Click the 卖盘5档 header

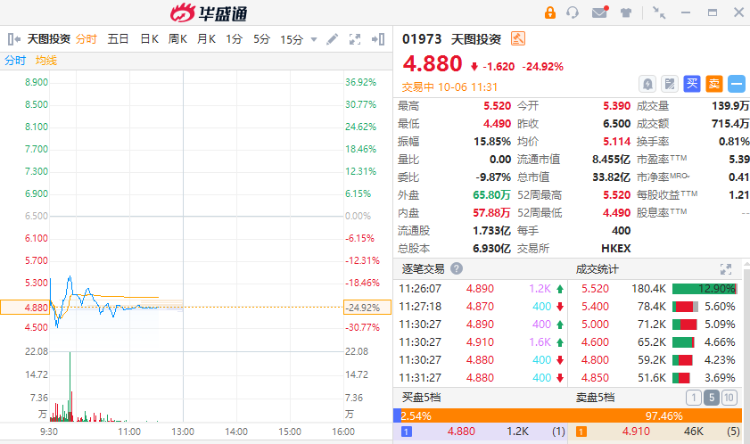click(x=596, y=397)
